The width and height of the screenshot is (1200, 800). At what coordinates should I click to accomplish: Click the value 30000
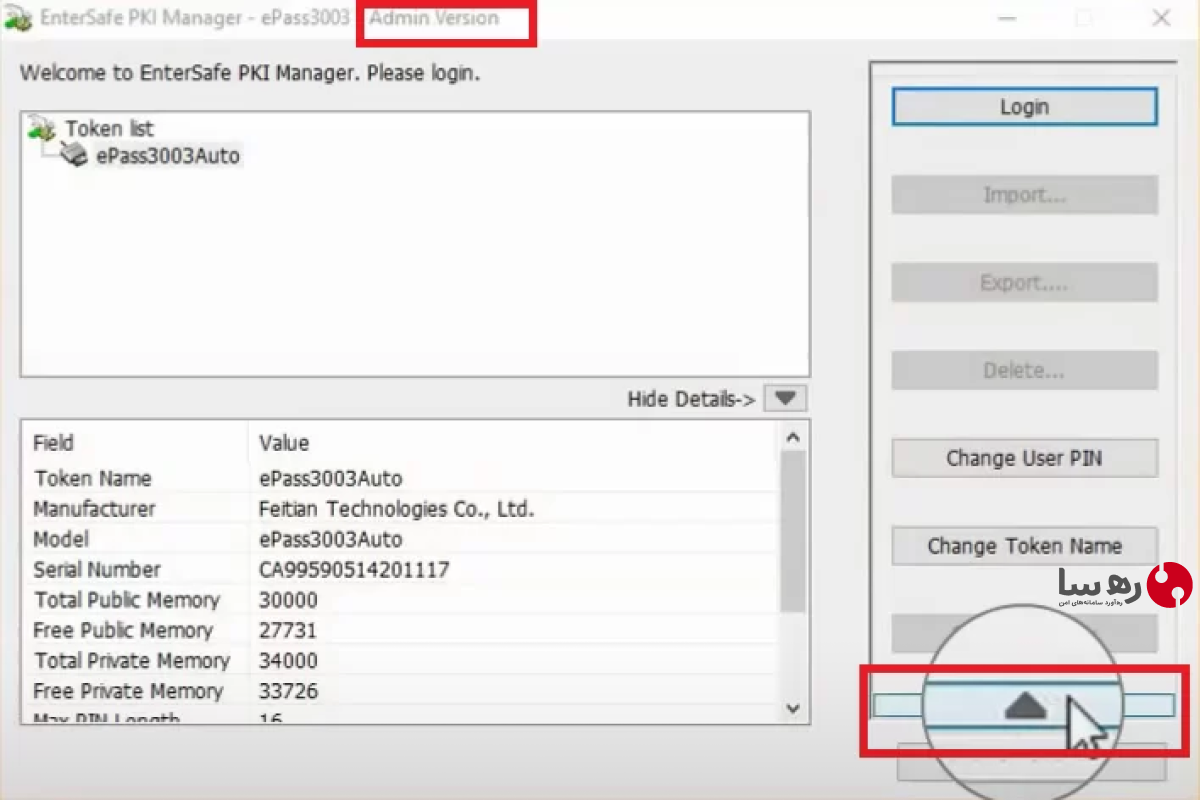[x=288, y=600]
